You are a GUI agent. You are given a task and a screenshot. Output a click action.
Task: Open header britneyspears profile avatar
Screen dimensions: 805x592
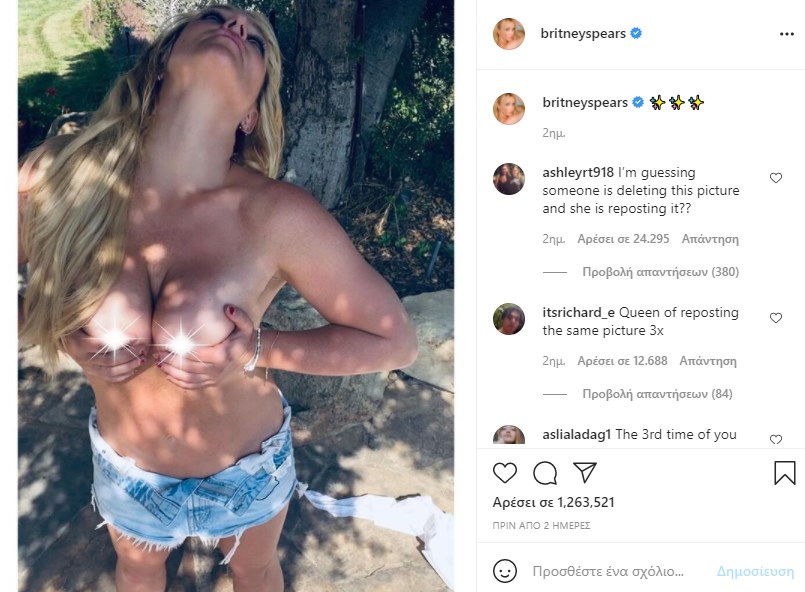click(x=509, y=34)
